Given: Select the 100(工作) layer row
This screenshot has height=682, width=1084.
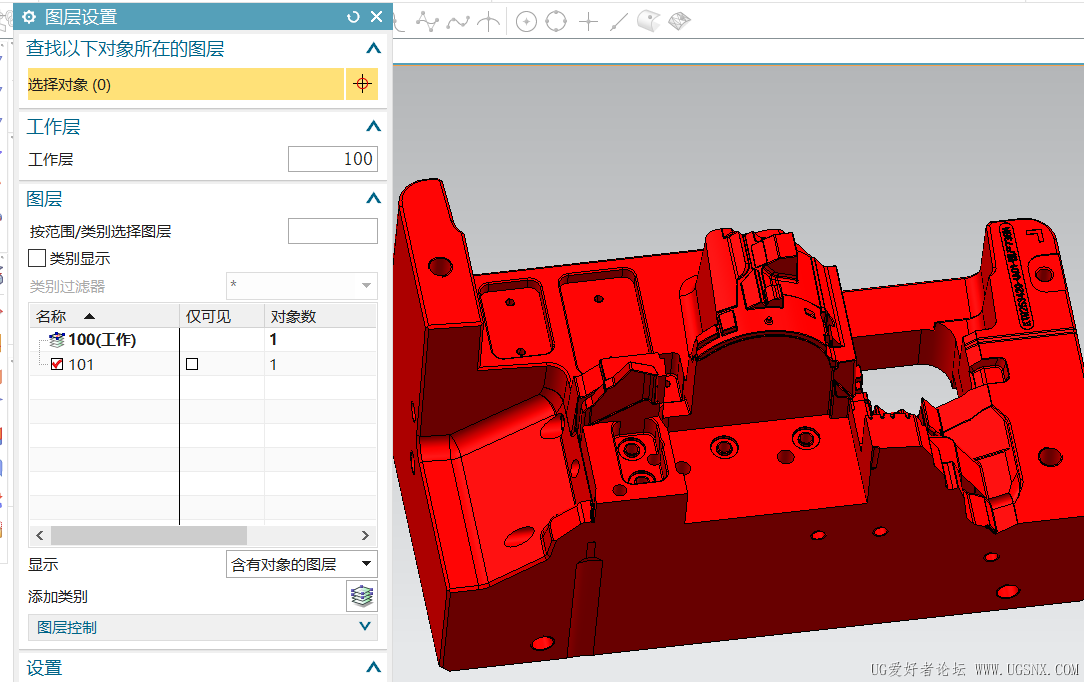Looking at the screenshot, I should 102,340.
